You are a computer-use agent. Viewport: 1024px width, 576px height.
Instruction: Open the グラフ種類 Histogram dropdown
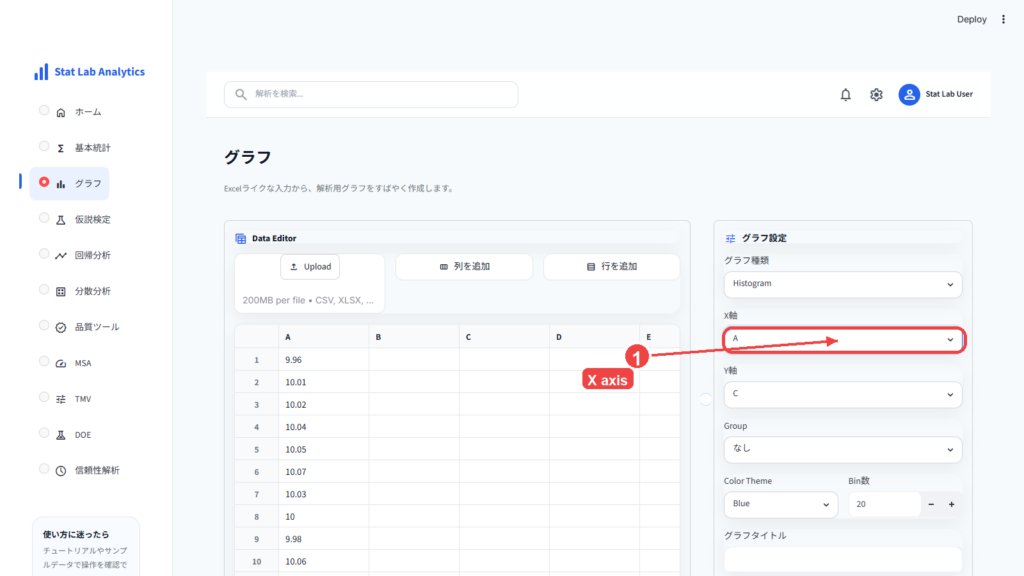[842, 284]
